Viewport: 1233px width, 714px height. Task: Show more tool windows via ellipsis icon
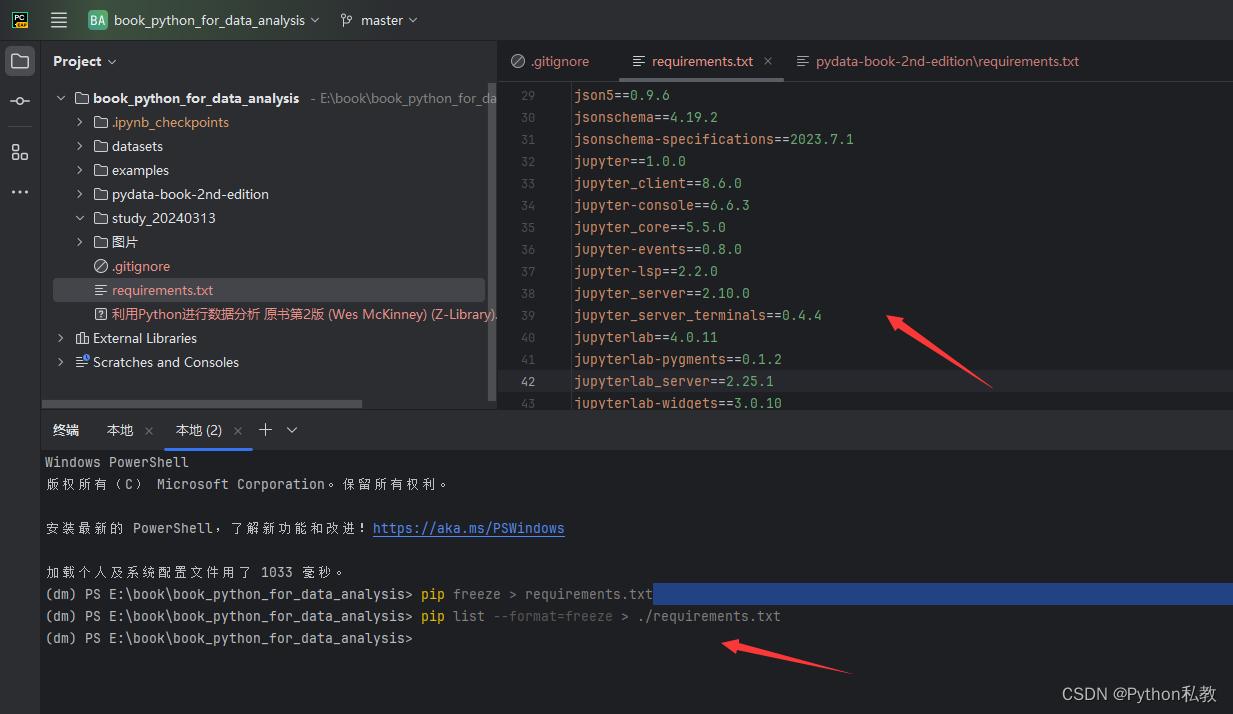pyautogui.click(x=19, y=191)
